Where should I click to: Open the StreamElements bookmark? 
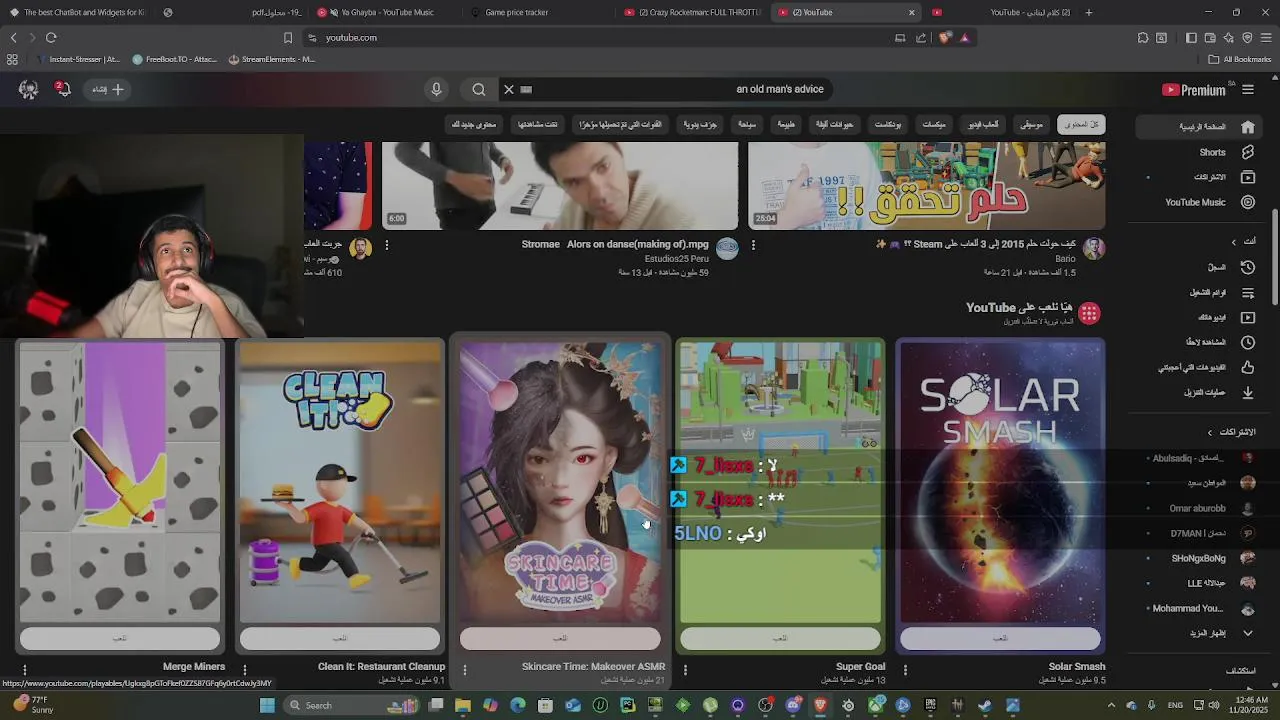271,59
